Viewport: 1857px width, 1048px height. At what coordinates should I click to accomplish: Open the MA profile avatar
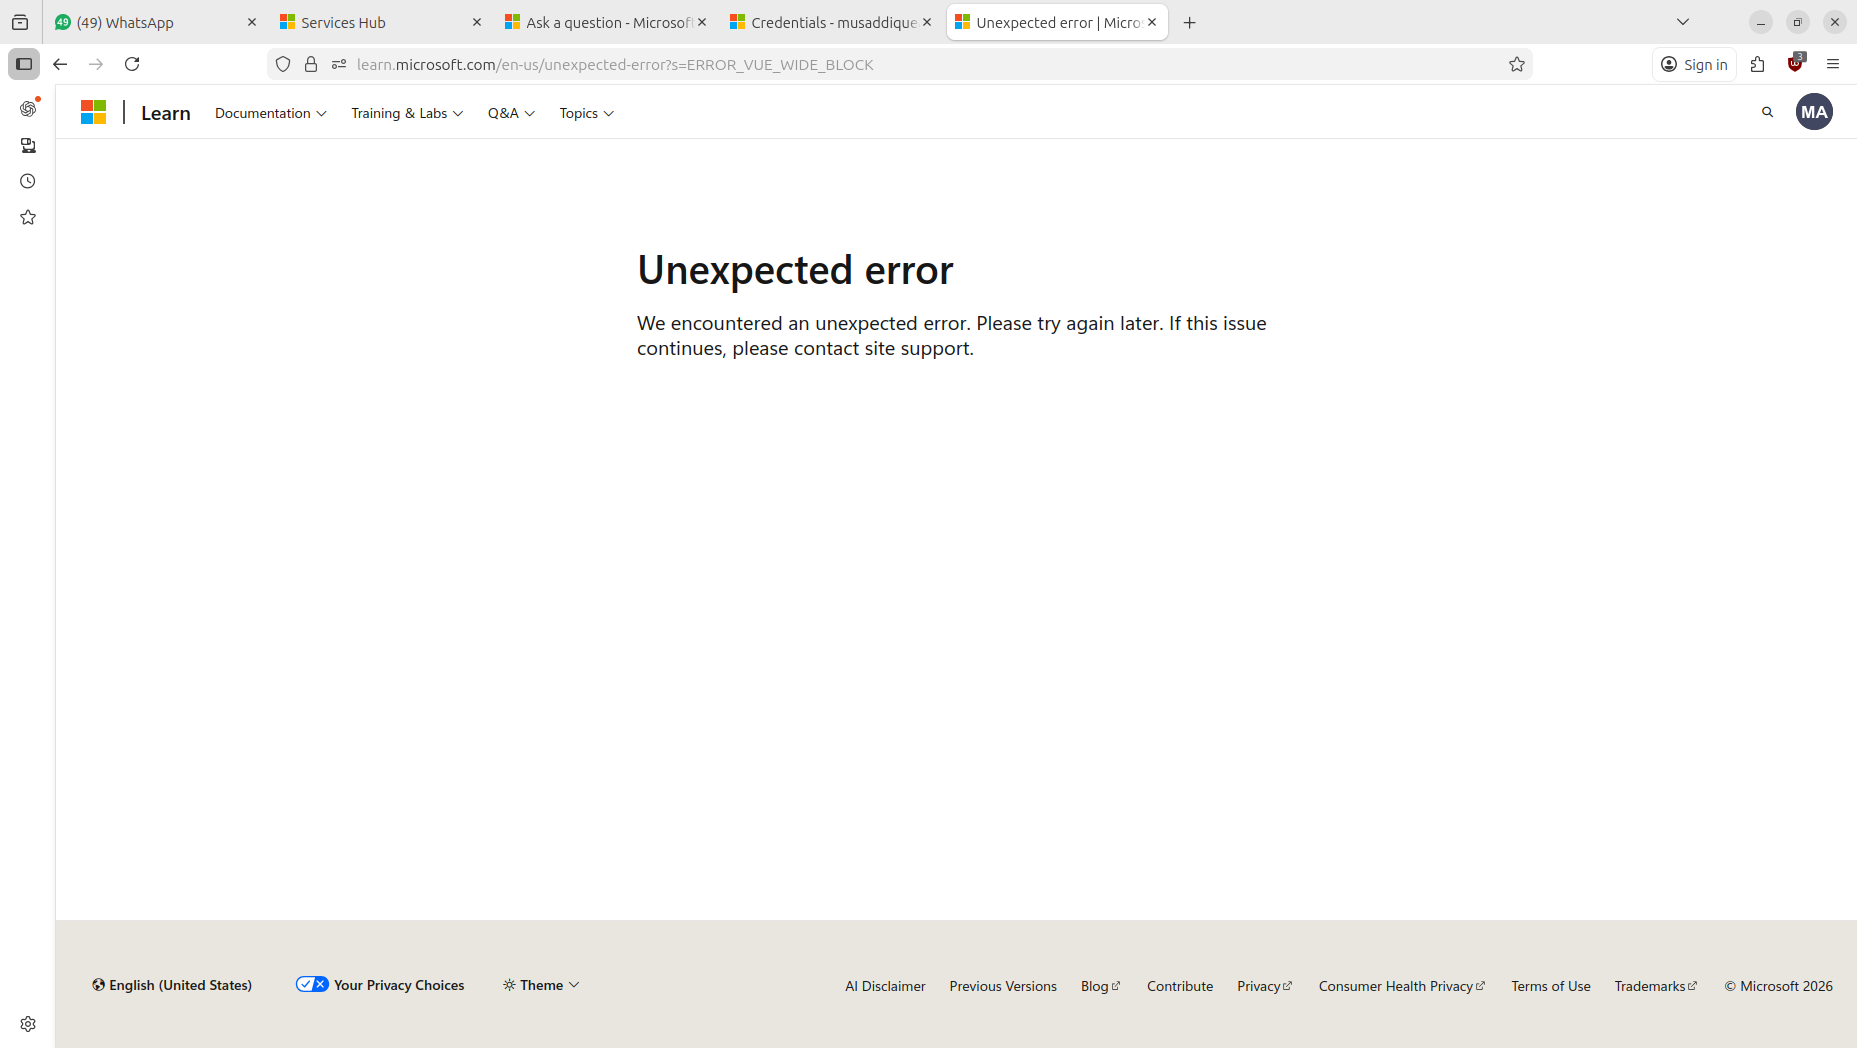[1814, 112]
